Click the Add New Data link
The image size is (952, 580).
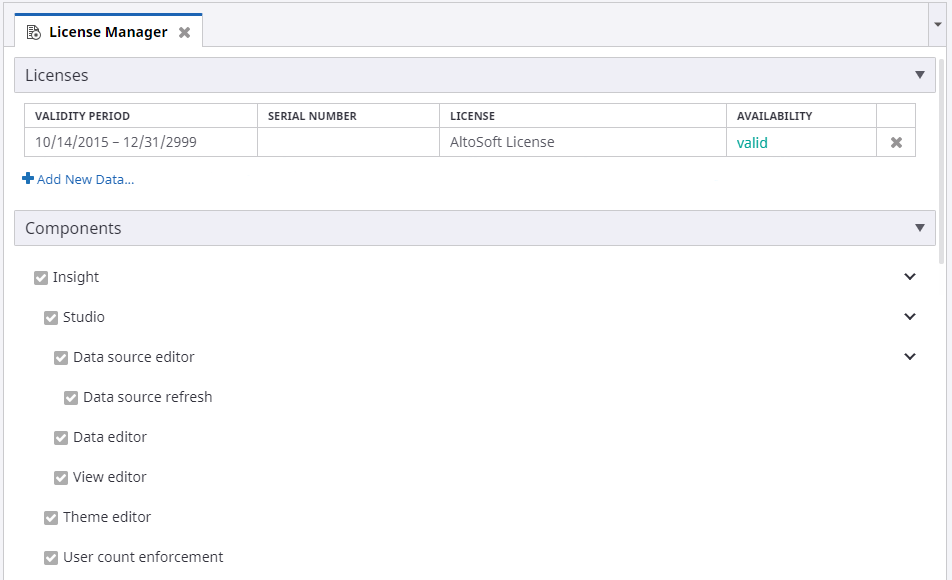85,179
